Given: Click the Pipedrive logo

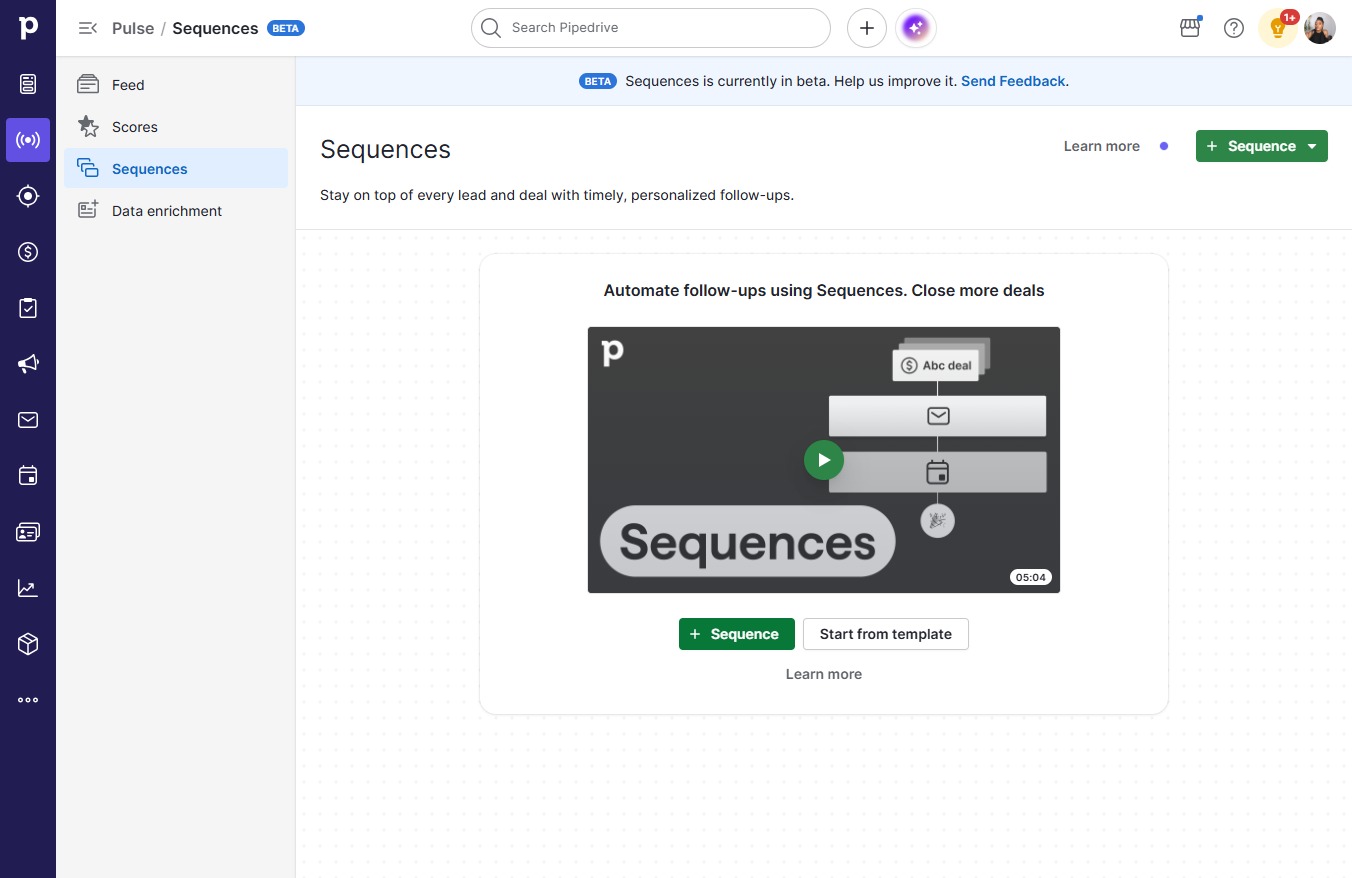Looking at the screenshot, I should [28, 28].
